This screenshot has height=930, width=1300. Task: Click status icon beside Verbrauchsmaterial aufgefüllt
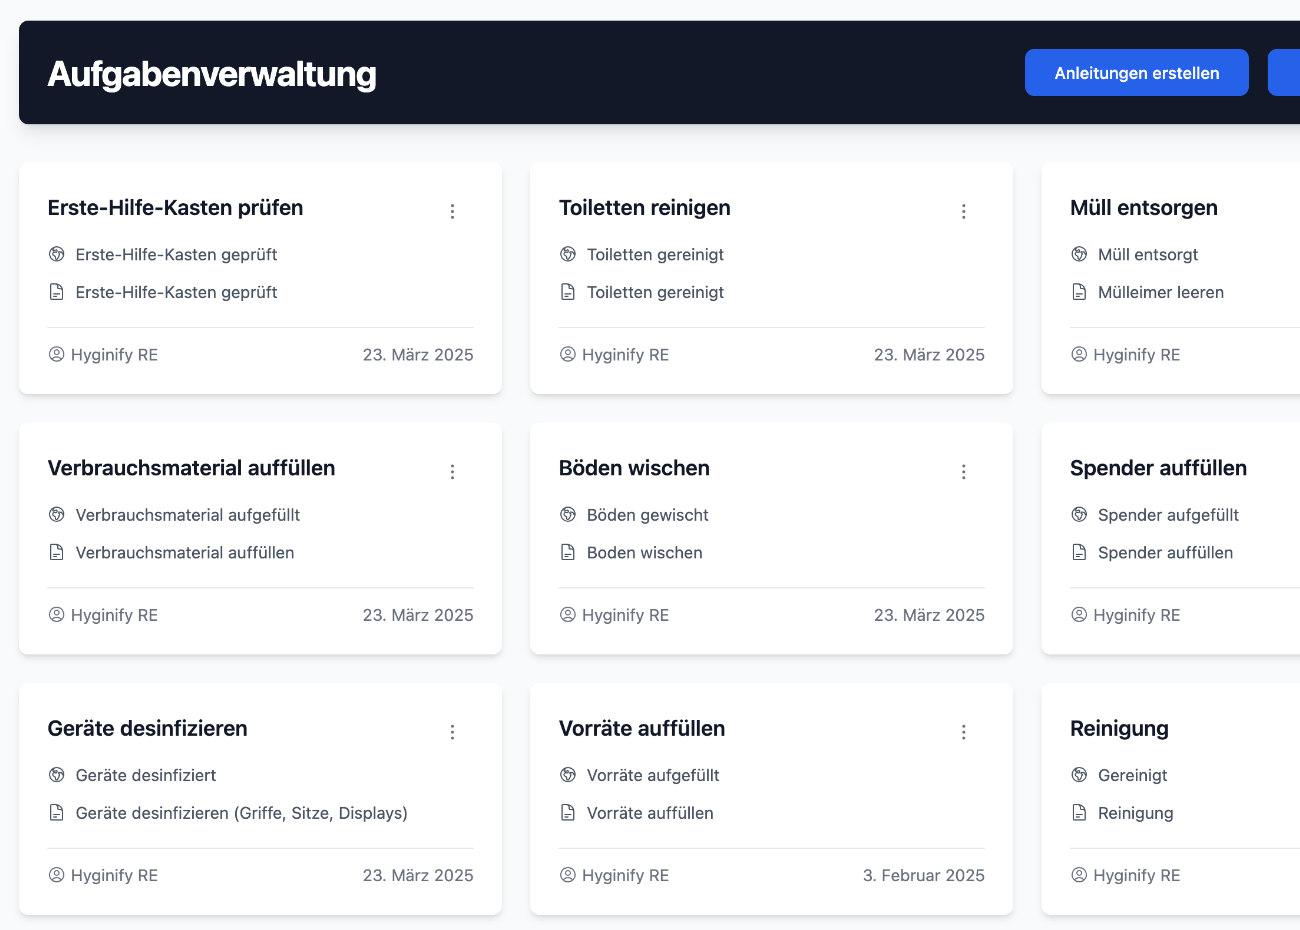pyautogui.click(x=57, y=514)
